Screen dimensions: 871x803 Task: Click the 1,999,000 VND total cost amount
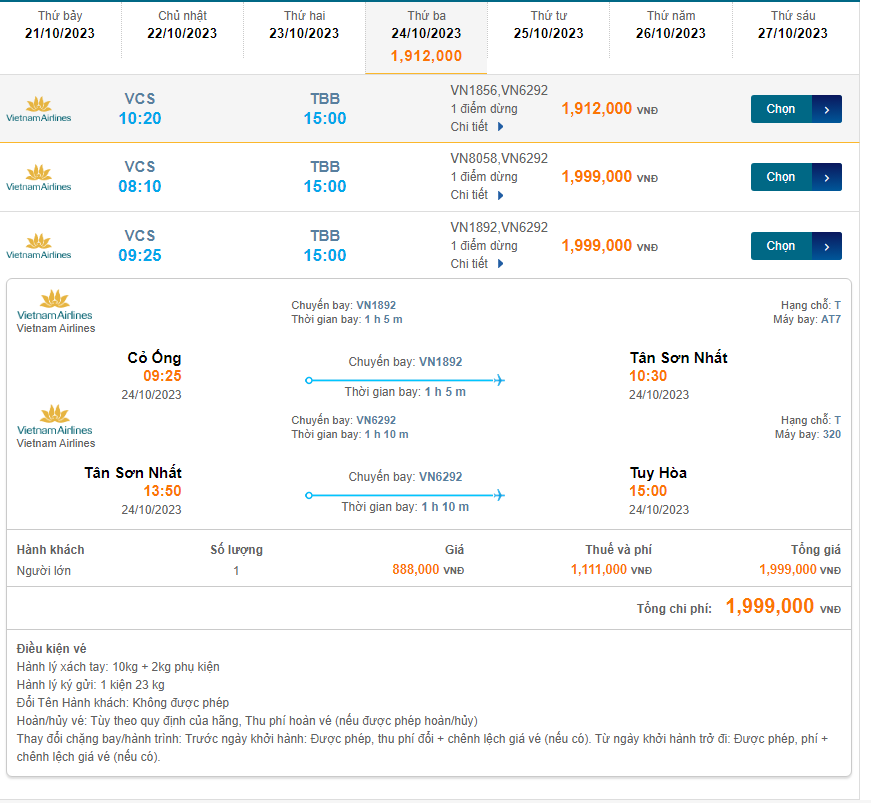[x=769, y=607]
